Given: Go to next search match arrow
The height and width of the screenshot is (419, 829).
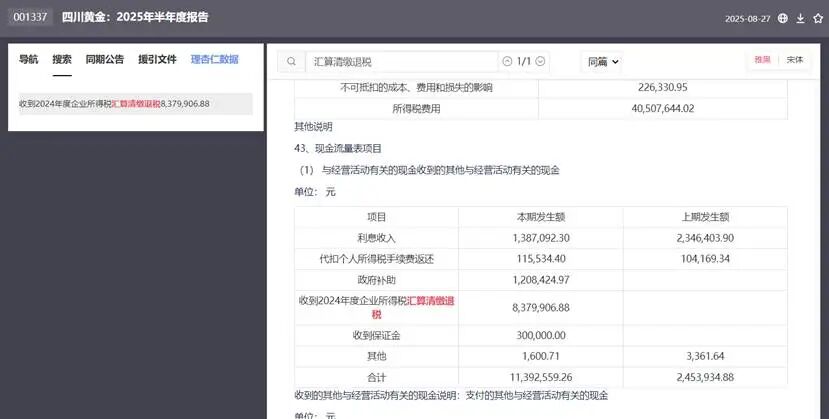Looking at the screenshot, I should click(540, 61).
